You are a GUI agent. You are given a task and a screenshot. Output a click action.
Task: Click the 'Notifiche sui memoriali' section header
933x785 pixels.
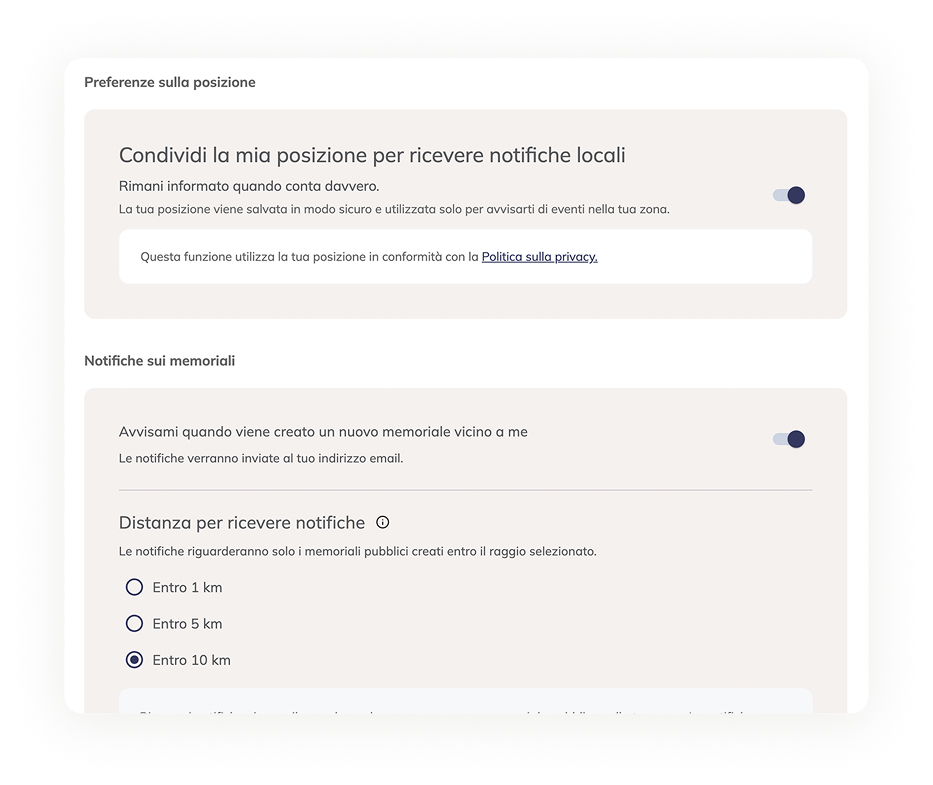click(159, 360)
